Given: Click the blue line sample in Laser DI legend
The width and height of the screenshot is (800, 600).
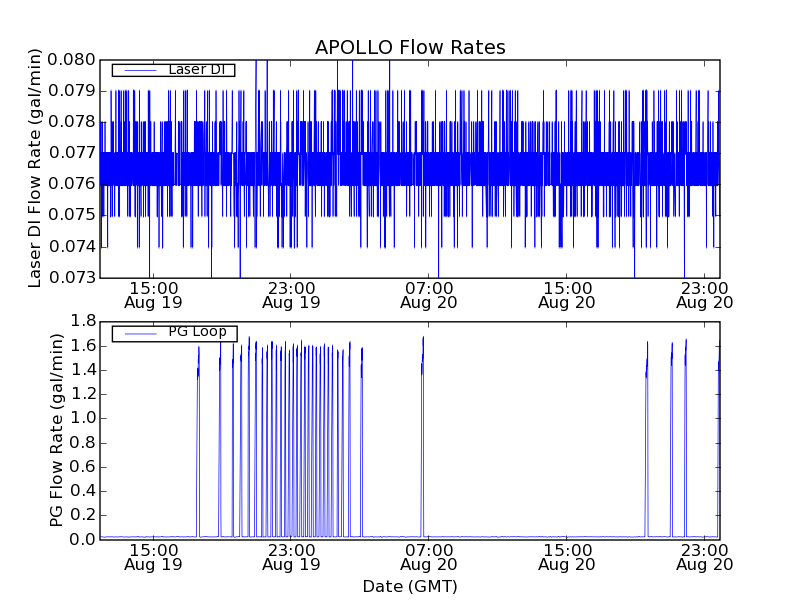Looking at the screenshot, I should point(140,70).
